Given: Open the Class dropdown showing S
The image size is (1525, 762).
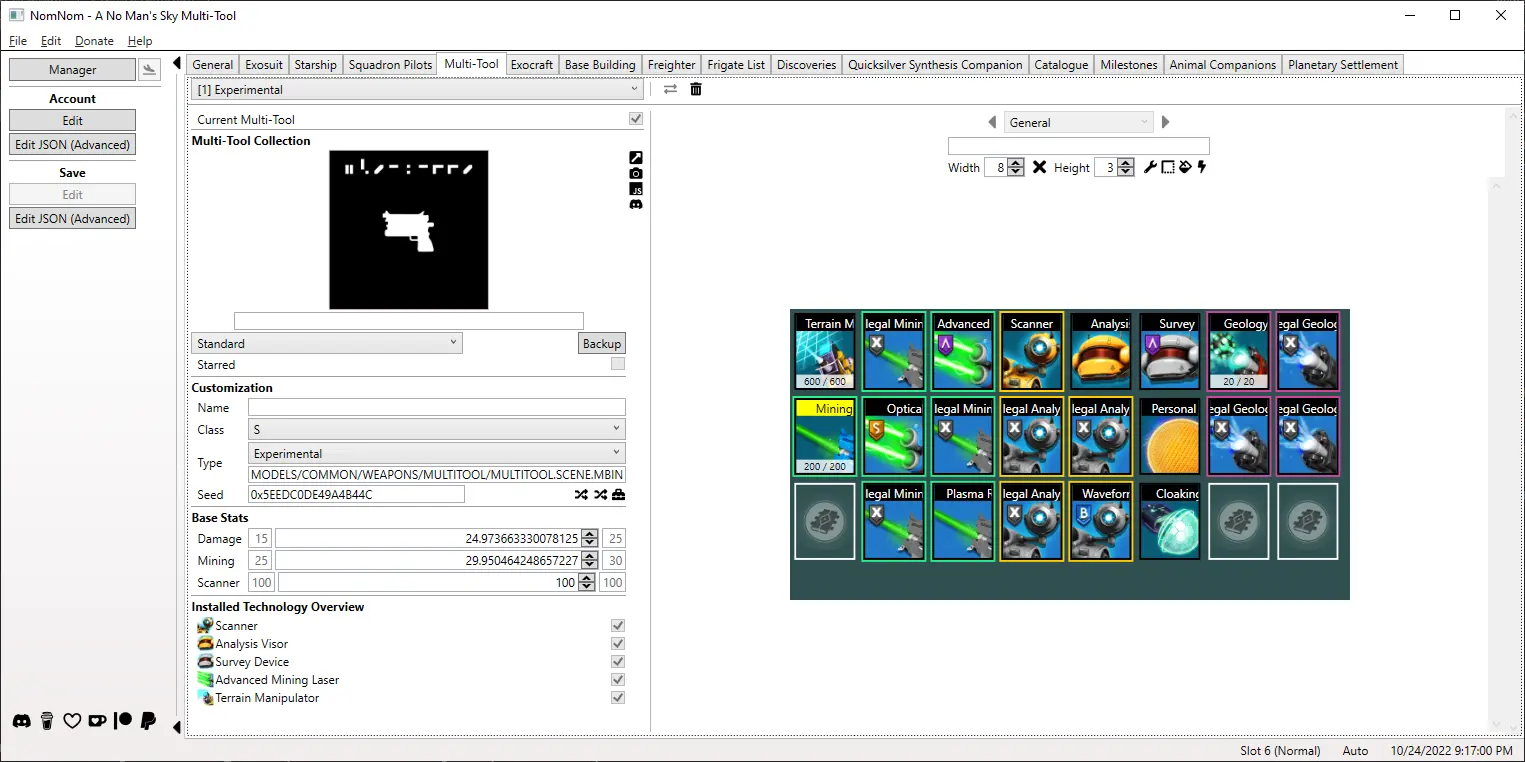Looking at the screenshot, I should tap(436, 429).
